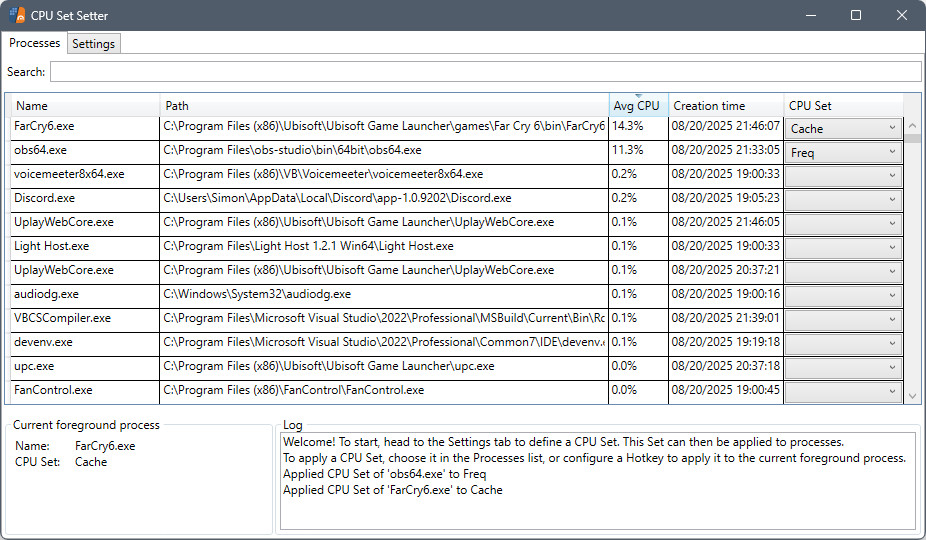Maximize the CPU Set Setter window
Image resolution: width=926 pixels, height=540 pixels.
point(856,15)
